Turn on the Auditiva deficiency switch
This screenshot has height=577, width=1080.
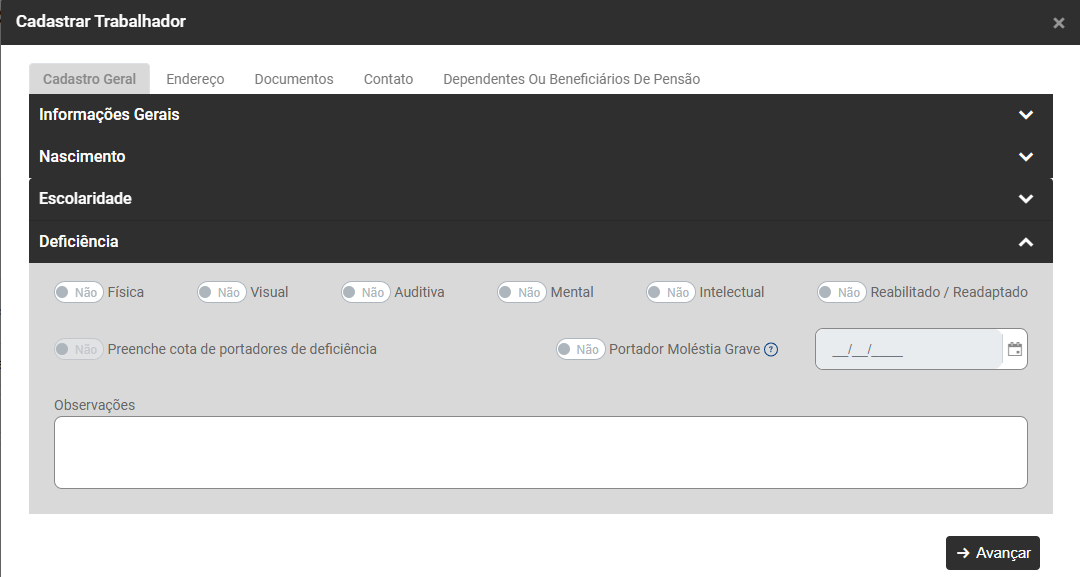tap(365, 292)
